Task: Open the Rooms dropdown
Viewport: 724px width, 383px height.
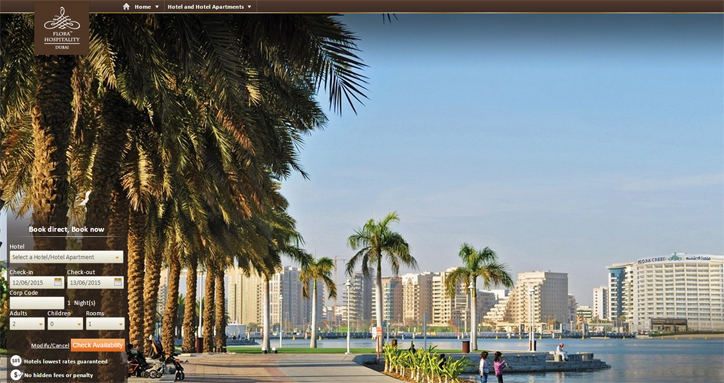Action: click(x=105, y=323)
